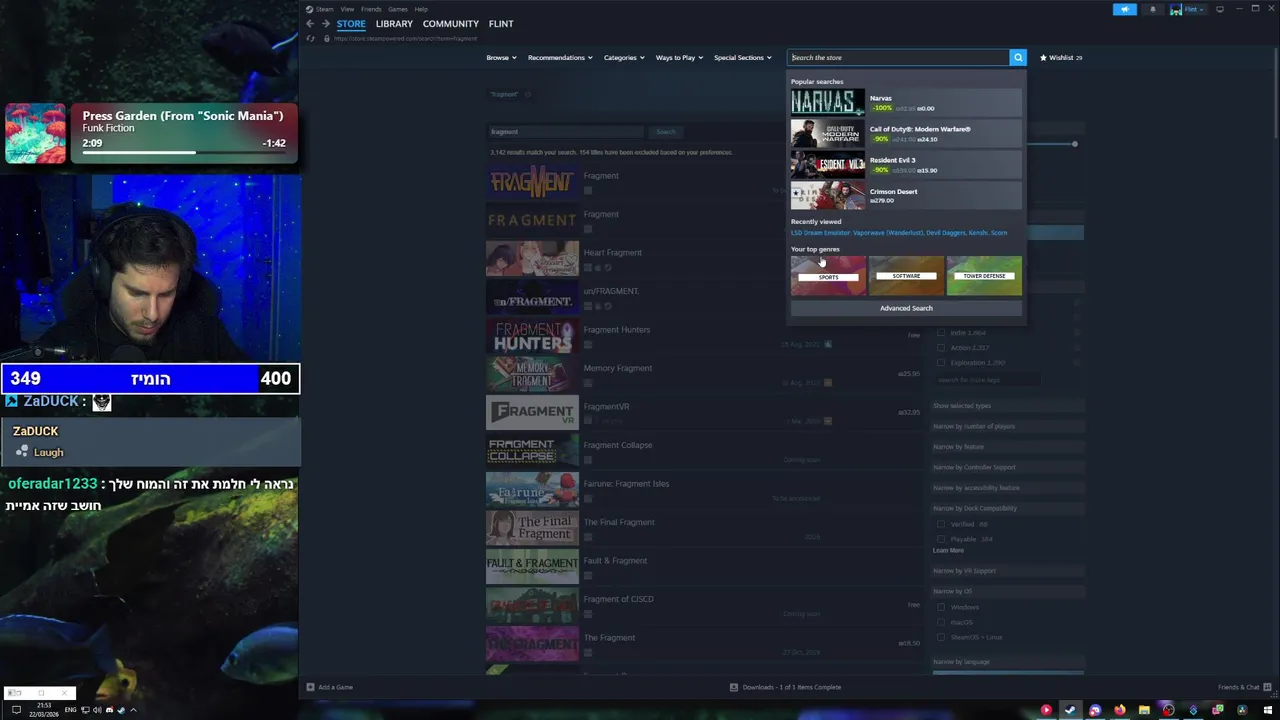This screenshot has height=720, width=1280.
Task: Select the Tower Defense genre tile
Action: coord(984,276)
